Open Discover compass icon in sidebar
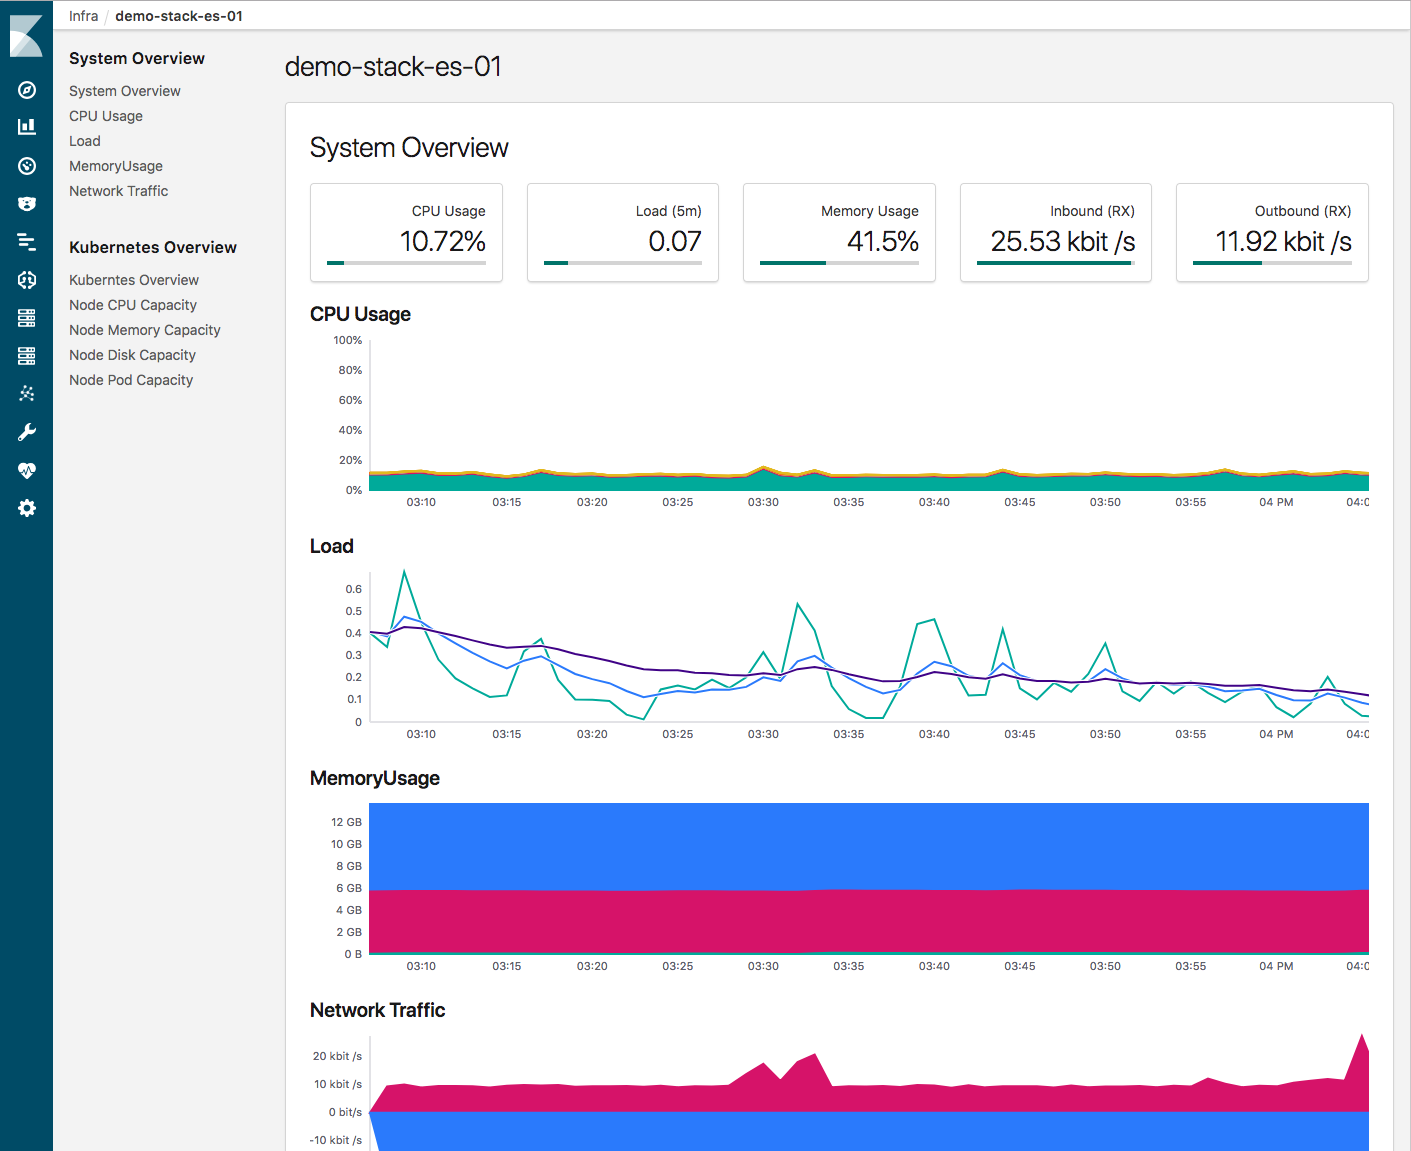The height and width of the screenshot is (1151, 1411). point(27,90)
